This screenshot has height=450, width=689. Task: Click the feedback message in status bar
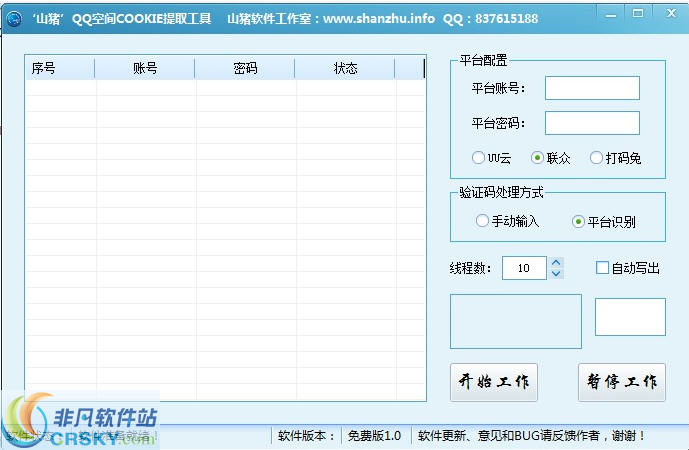[531, 436]
